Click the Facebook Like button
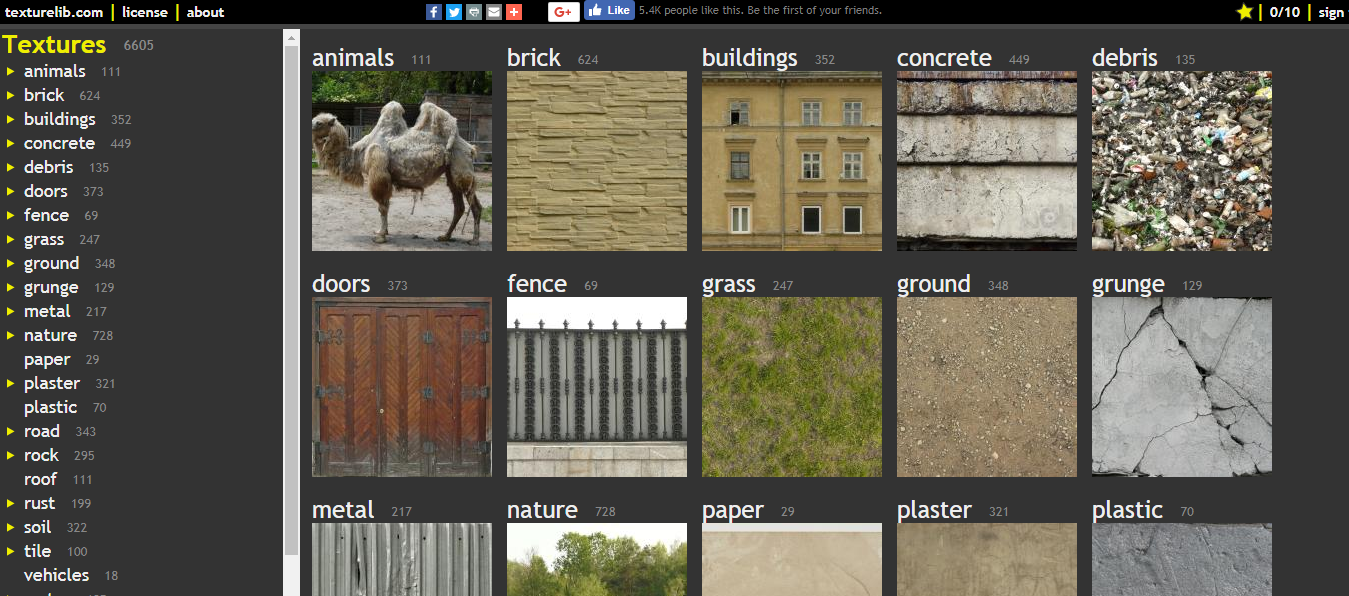 pos(609,11)
